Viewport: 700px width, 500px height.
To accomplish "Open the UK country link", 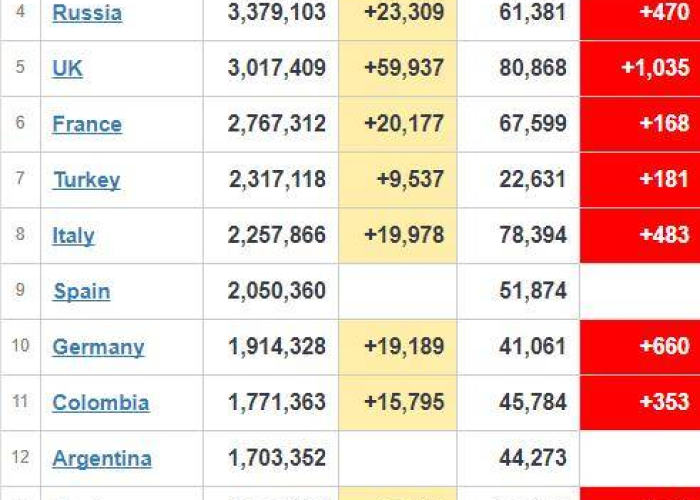I will [x=67, y=68].
